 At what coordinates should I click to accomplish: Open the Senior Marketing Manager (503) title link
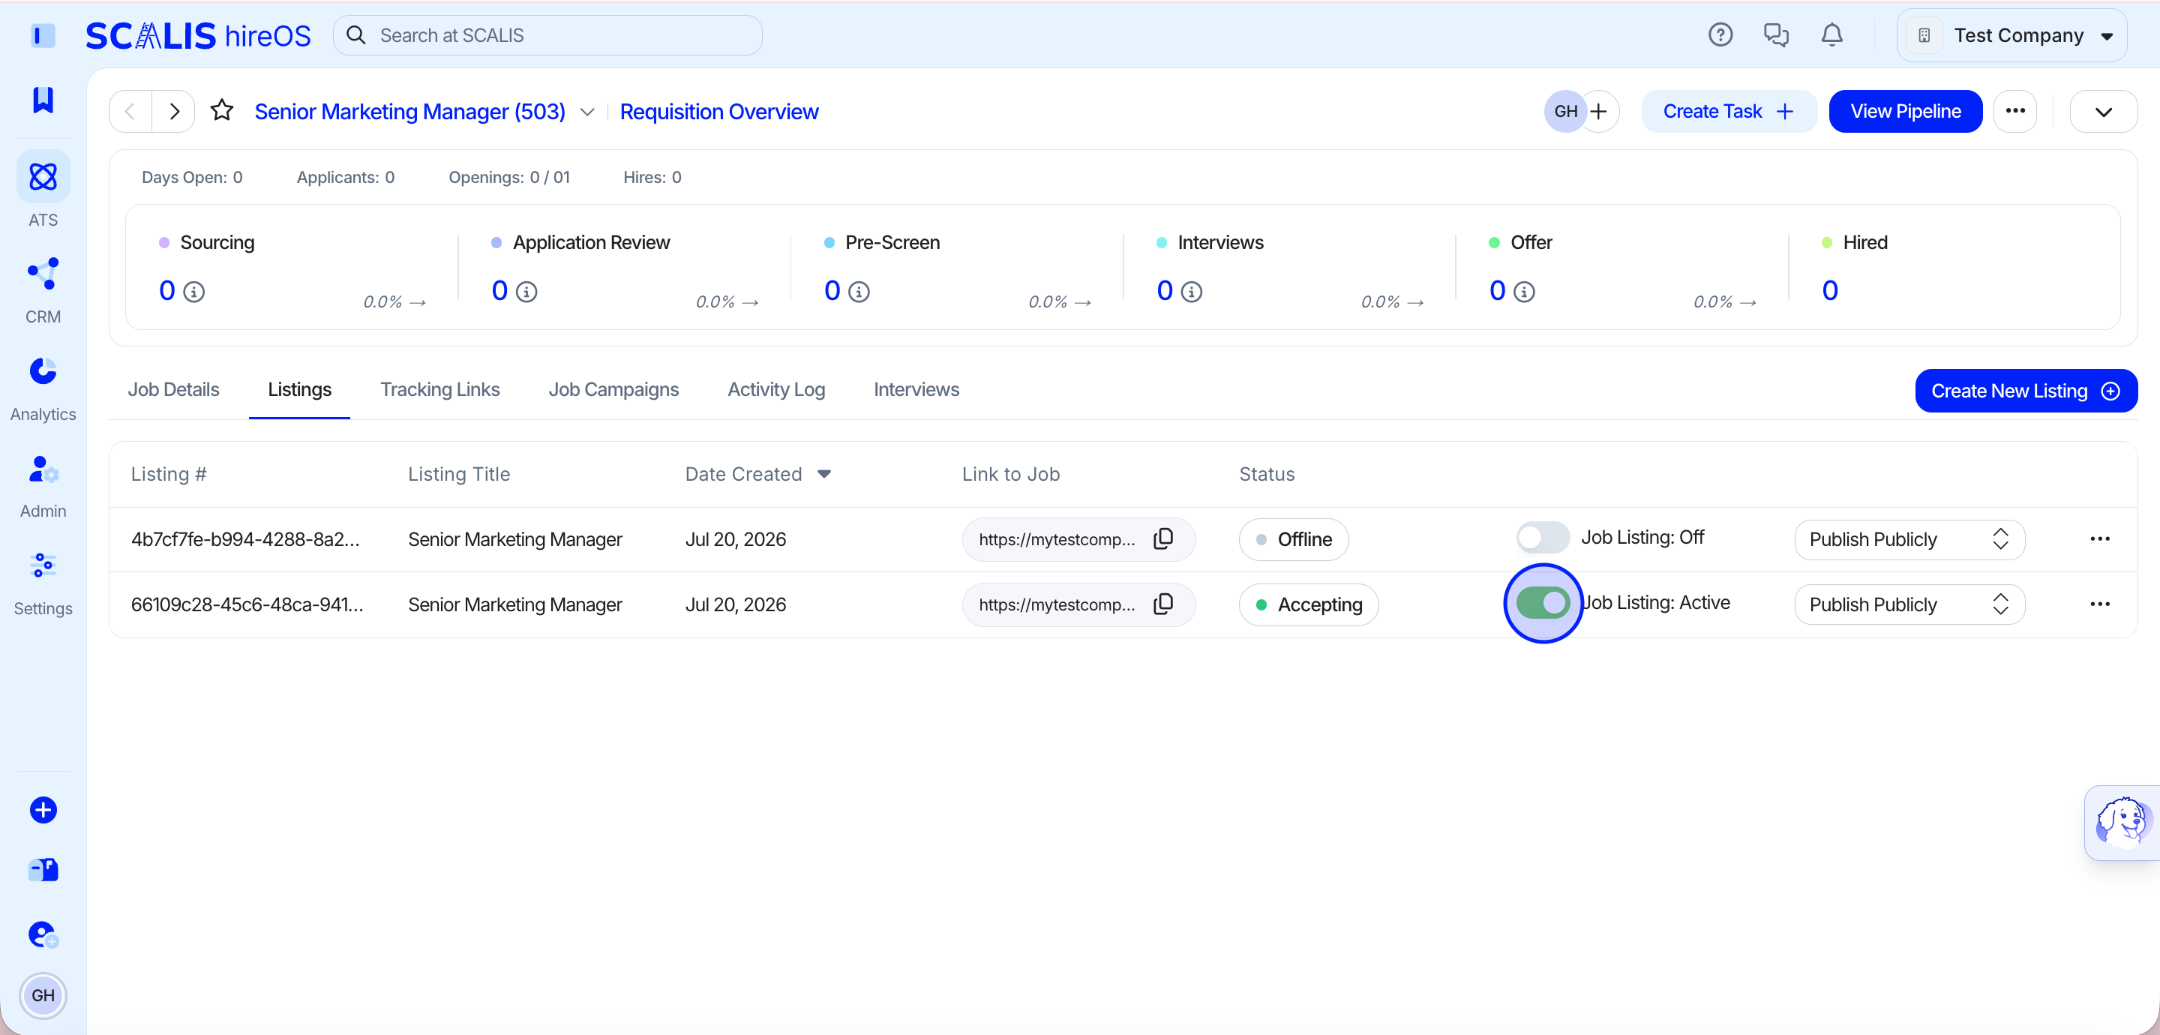tap(410, 112)
